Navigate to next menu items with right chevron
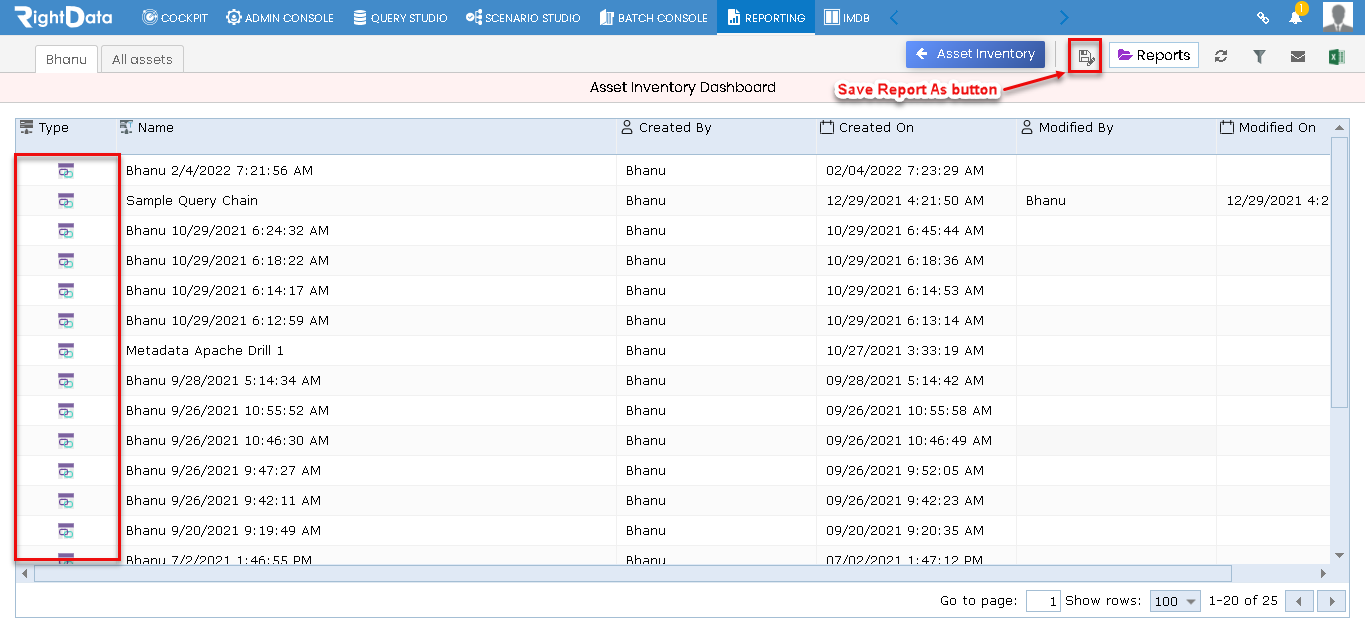This screenshot has height=618, width=1365. point(1064,17)
